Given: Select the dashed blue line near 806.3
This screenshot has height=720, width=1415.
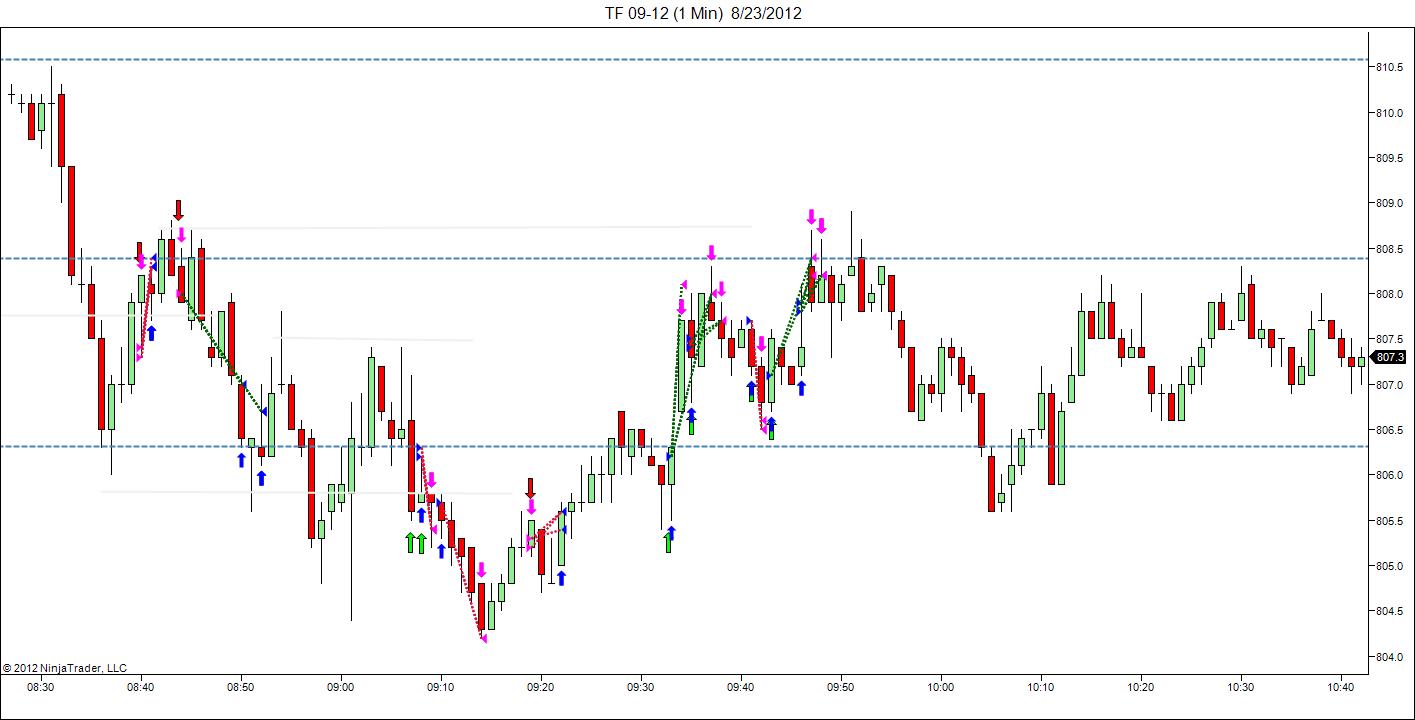Looking at the screenshot, I should [x=684, y=446].
